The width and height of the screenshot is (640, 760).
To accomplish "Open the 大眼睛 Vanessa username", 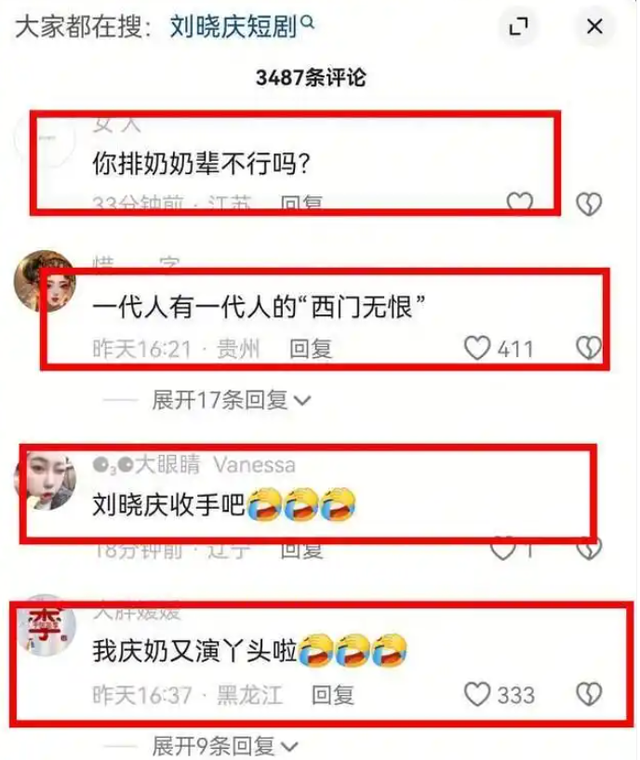I will pos(194,464).
